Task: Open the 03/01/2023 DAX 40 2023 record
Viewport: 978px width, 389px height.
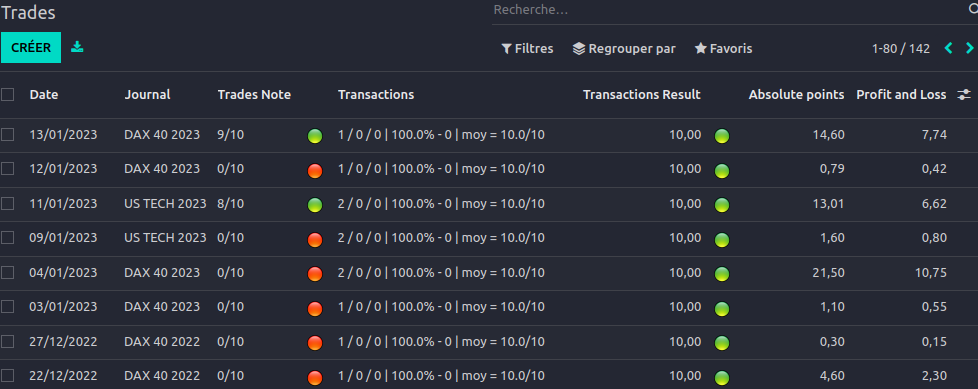Action: tap(489, 307)
